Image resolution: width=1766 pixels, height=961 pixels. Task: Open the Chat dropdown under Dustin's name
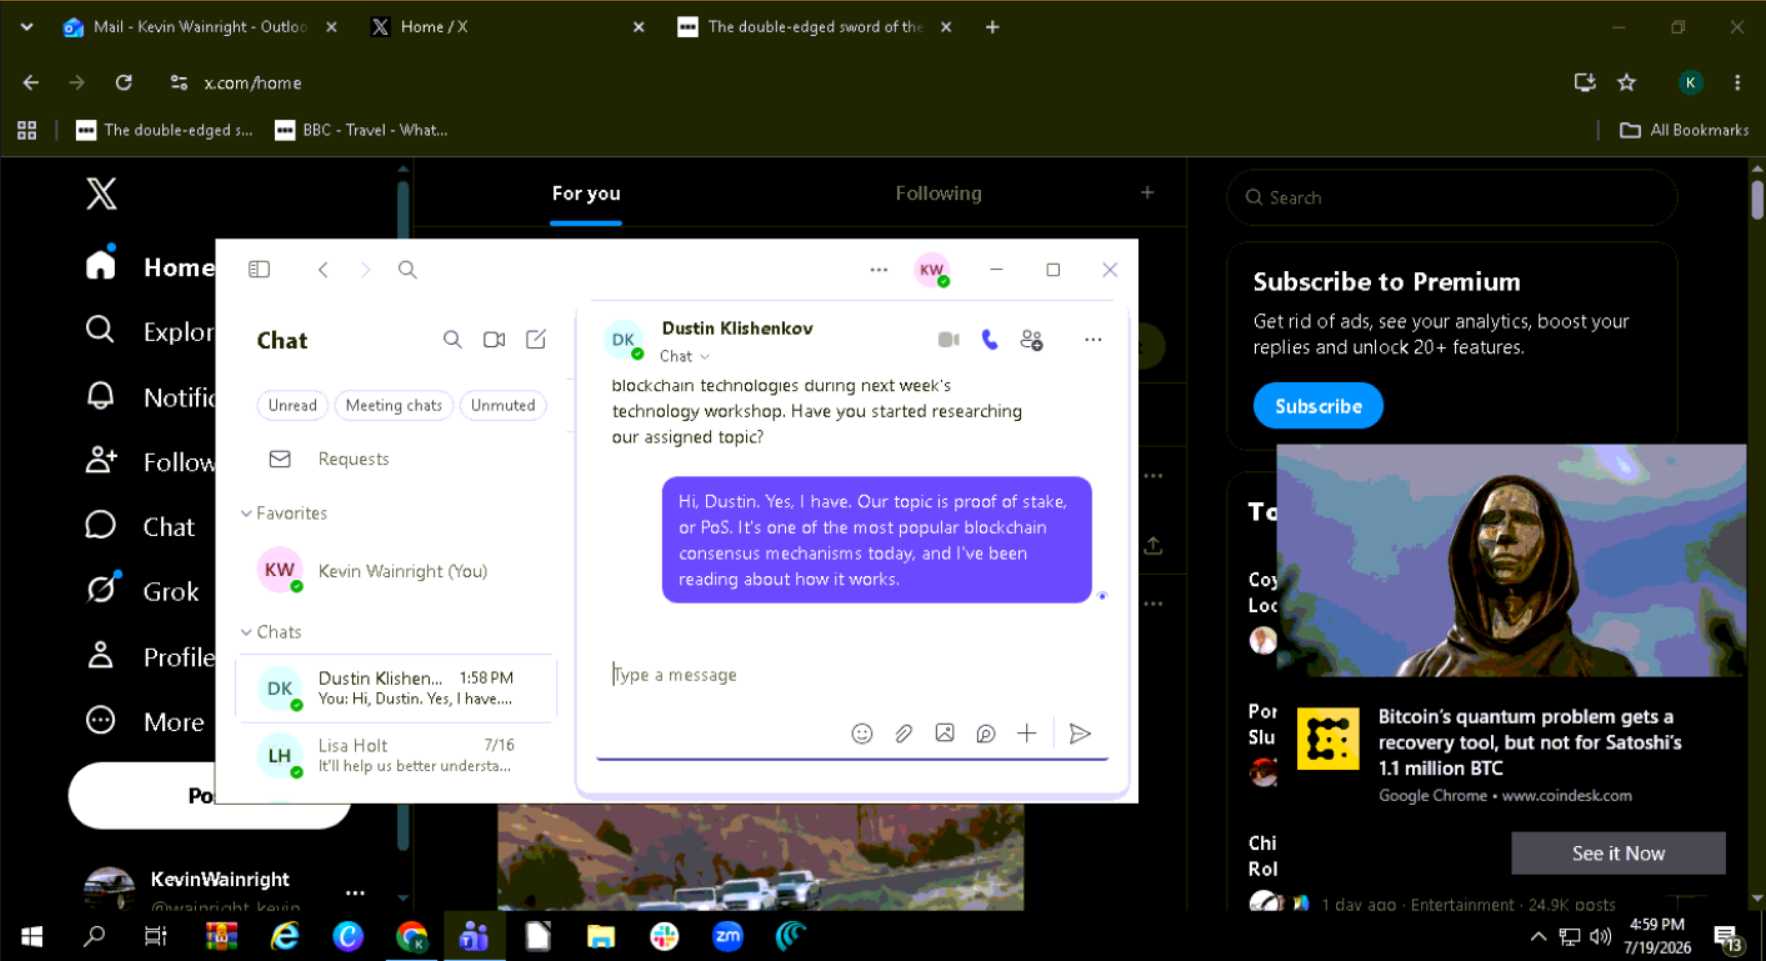coord(685,356)
